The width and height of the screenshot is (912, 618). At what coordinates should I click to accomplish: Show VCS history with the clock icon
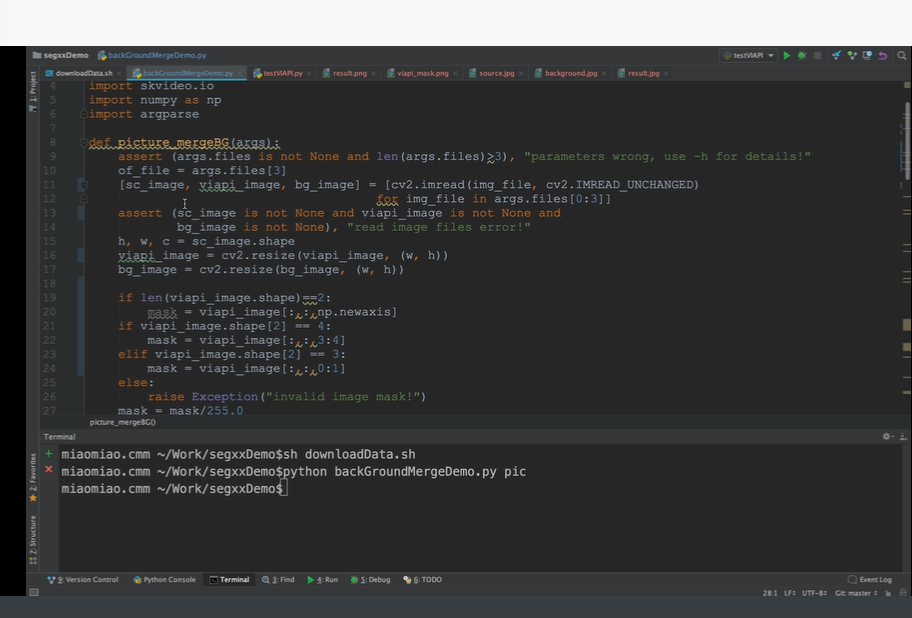[867, 55]
